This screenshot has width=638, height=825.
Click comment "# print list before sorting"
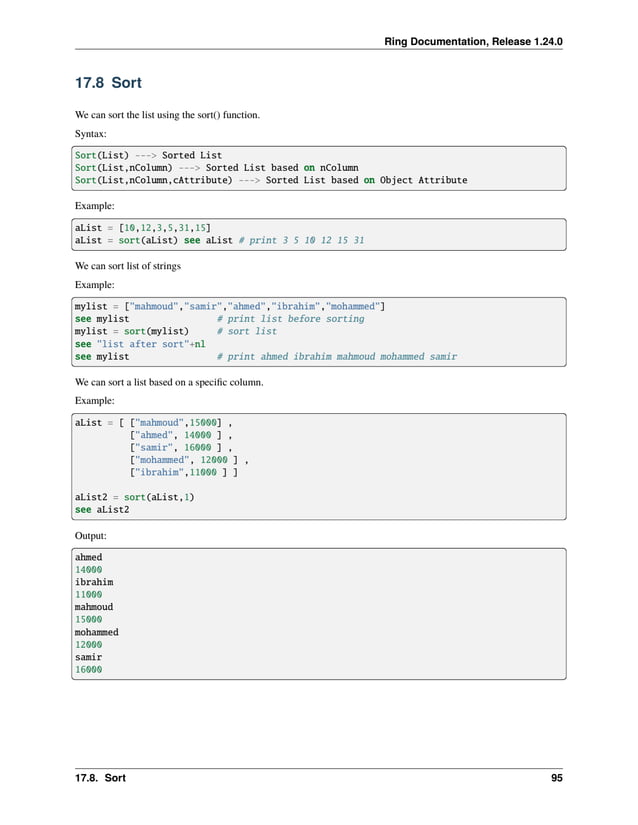290,319
